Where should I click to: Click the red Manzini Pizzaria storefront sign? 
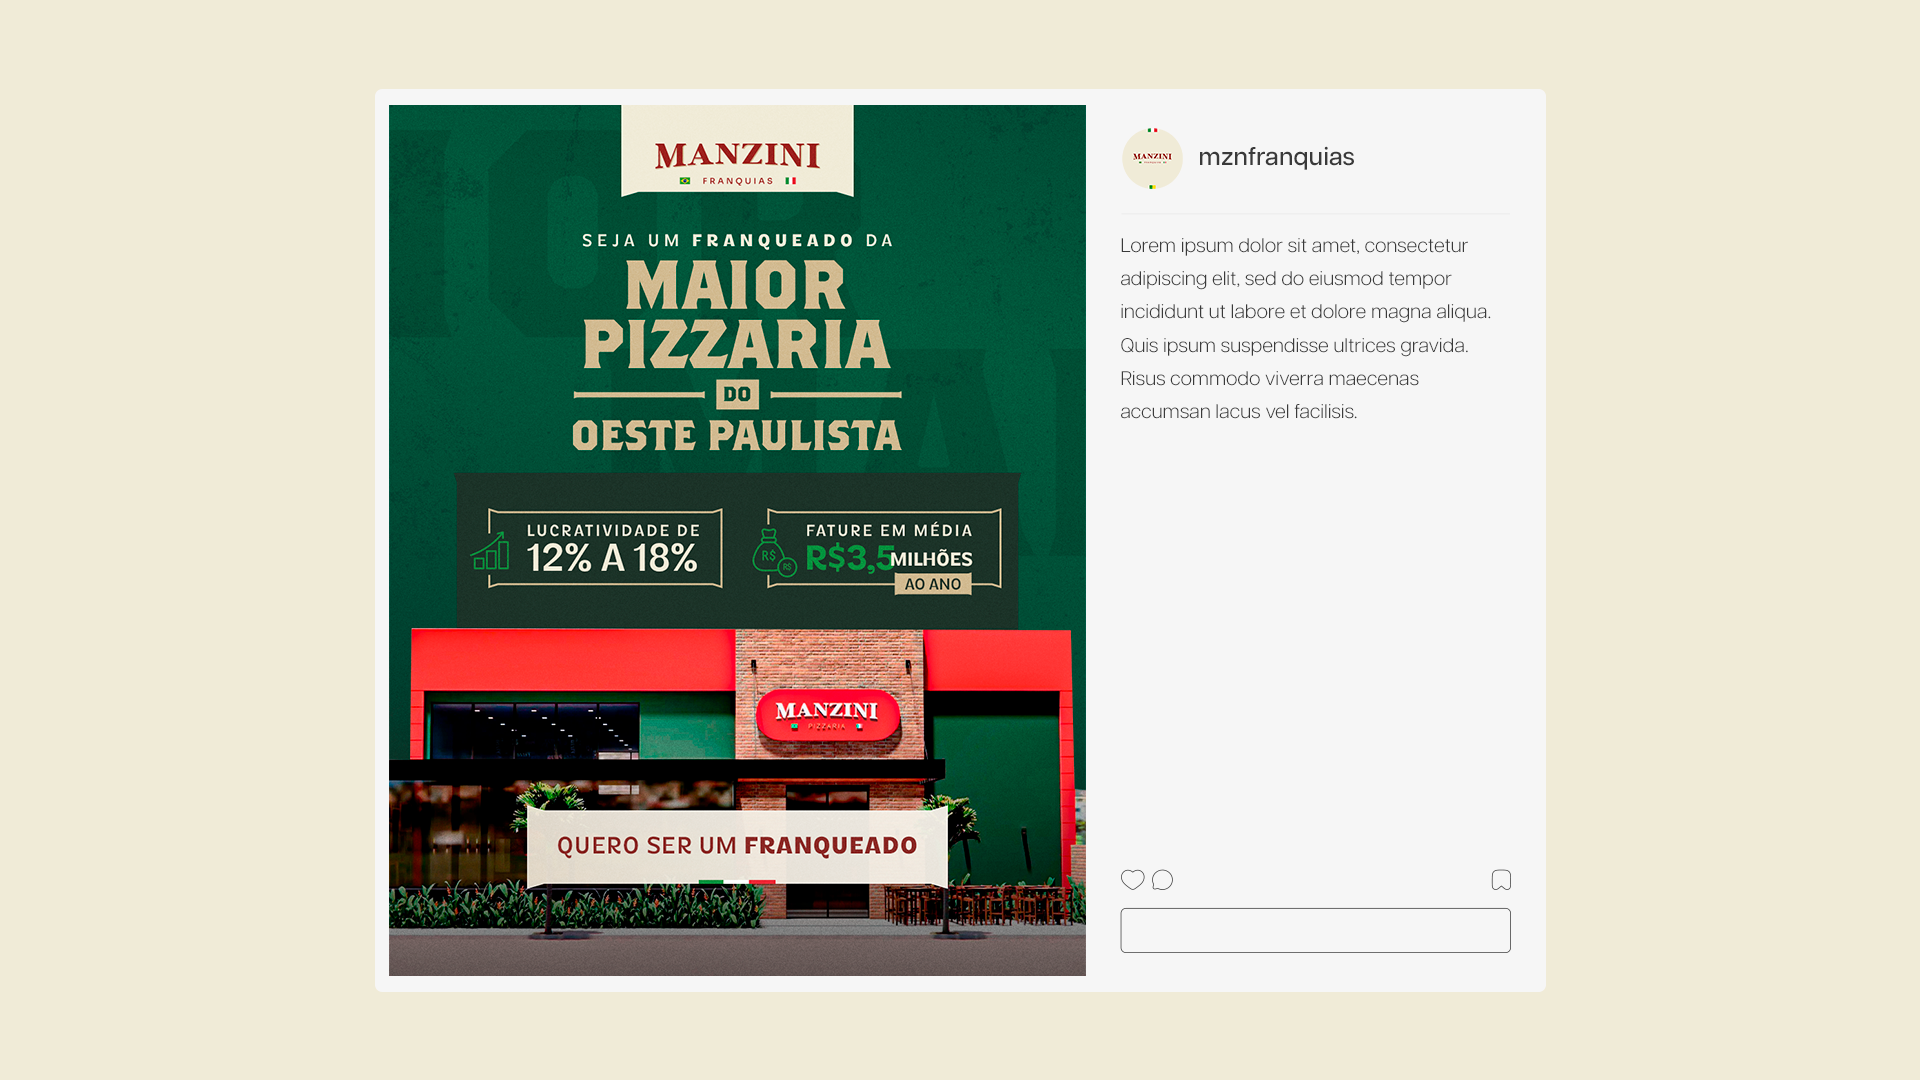point(827,714)
